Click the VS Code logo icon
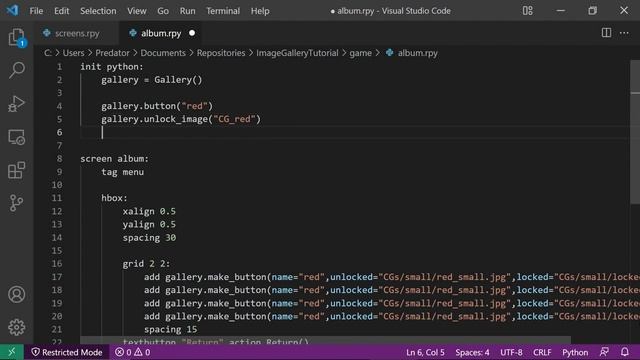This screenshot has height=360, width=640. tap(12, 10)
